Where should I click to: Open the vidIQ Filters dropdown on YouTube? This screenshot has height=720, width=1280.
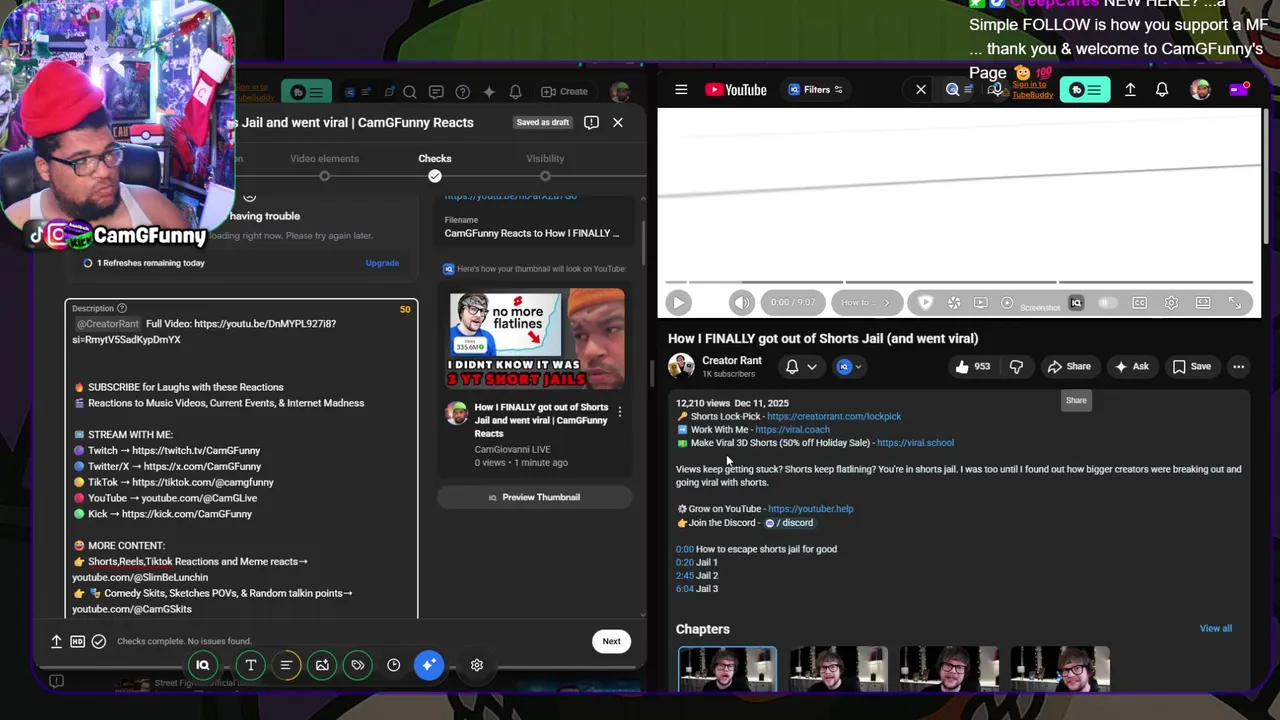click(x=816, y=90)
